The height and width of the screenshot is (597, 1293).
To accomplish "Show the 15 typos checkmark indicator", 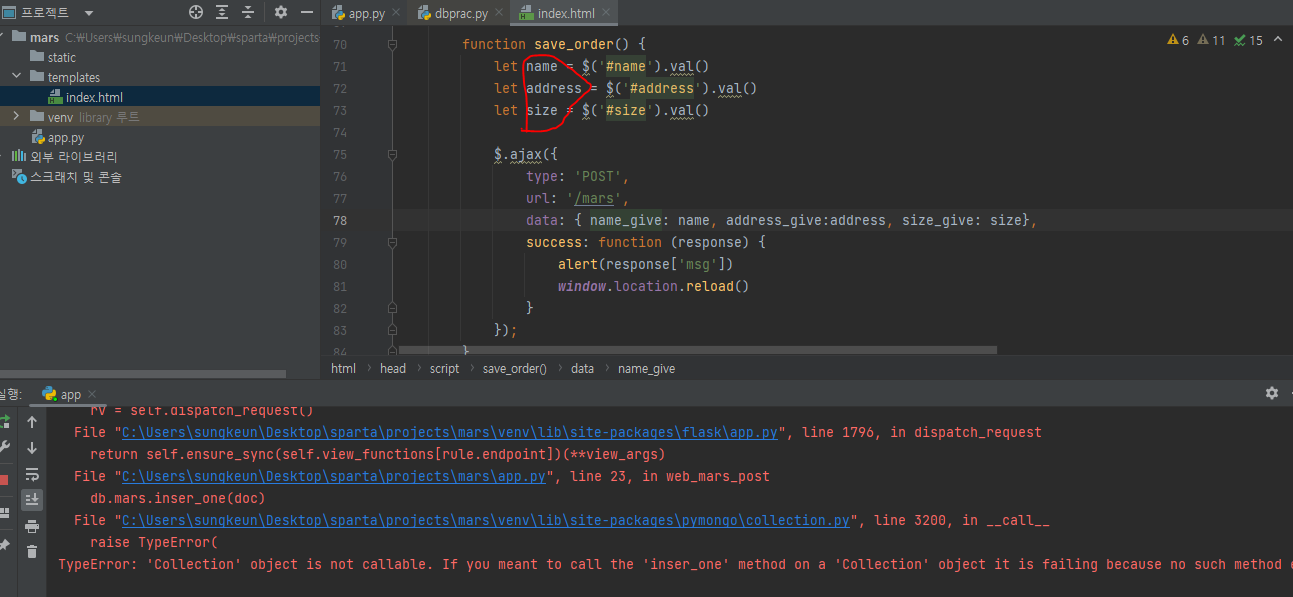I will [1249, 40].
